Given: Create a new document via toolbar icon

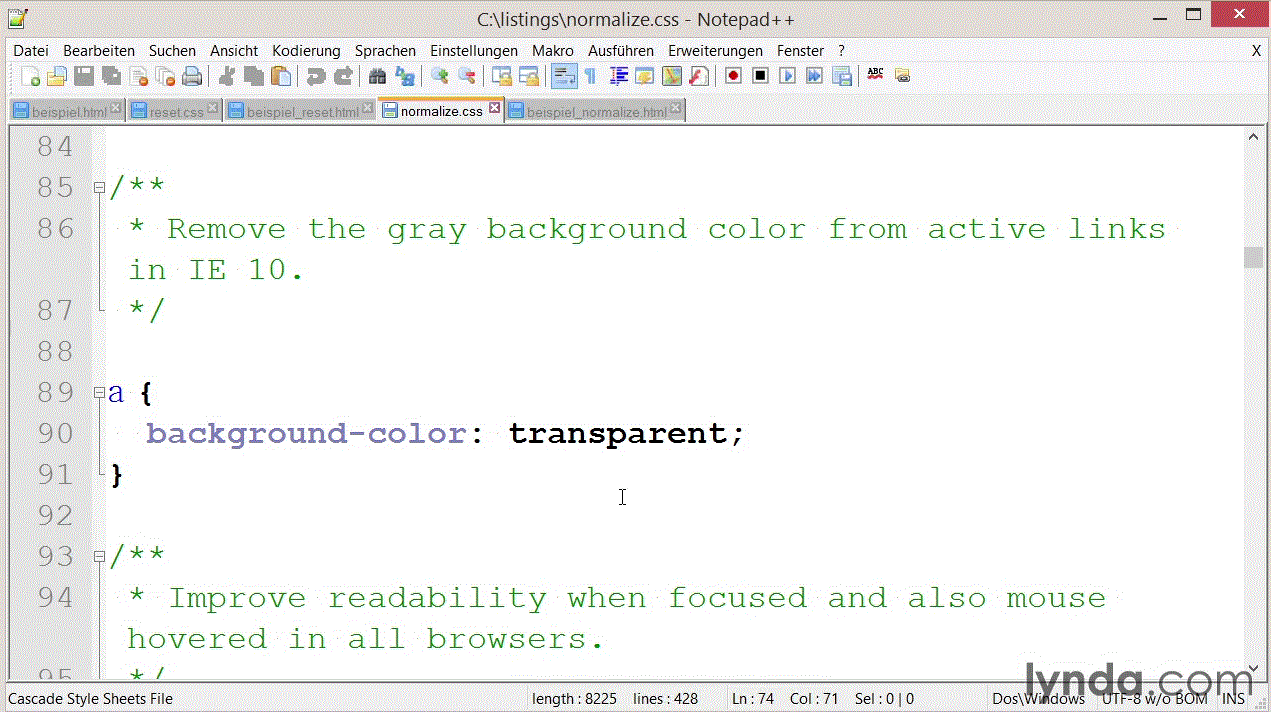Looking at the screenshot, I should pyautogui.click(x=31, y=76).
